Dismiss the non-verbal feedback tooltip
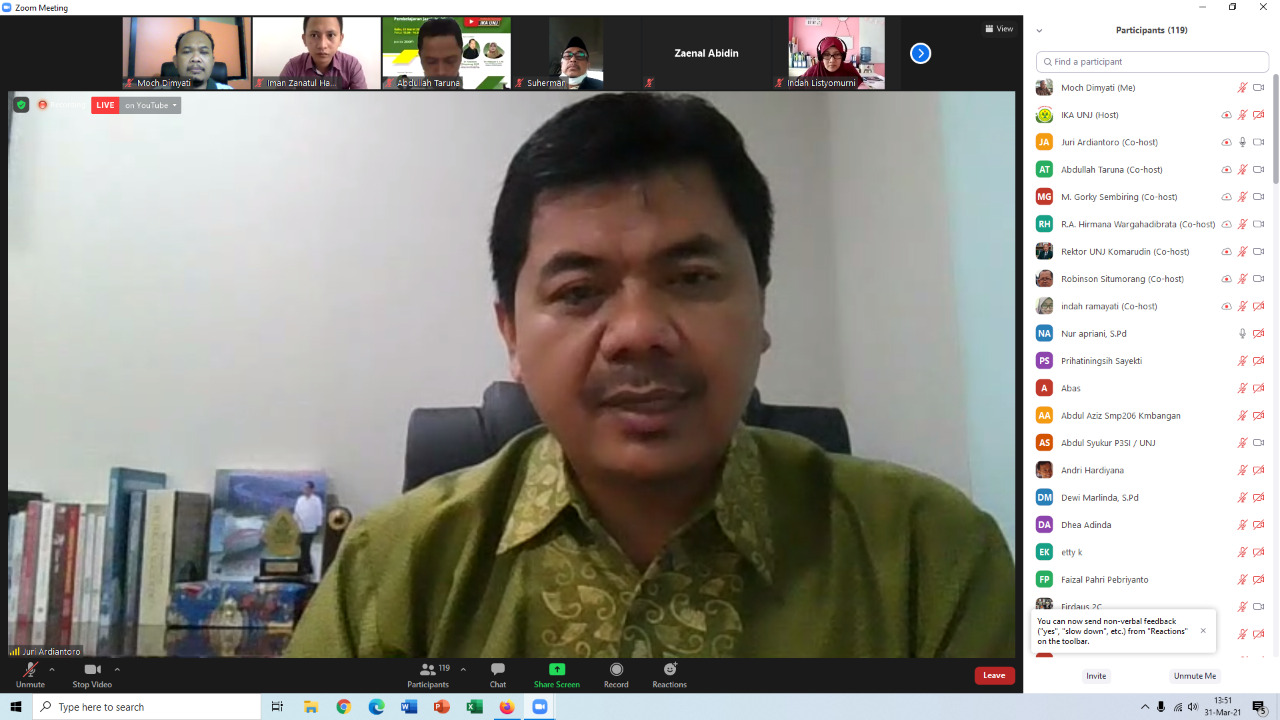This screenshot has height=720, width=1280. pyautogui.click(x=1203, y=631)
